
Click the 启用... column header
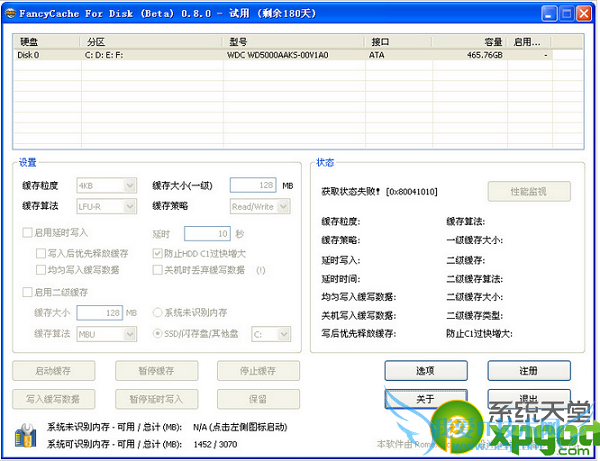529,42
